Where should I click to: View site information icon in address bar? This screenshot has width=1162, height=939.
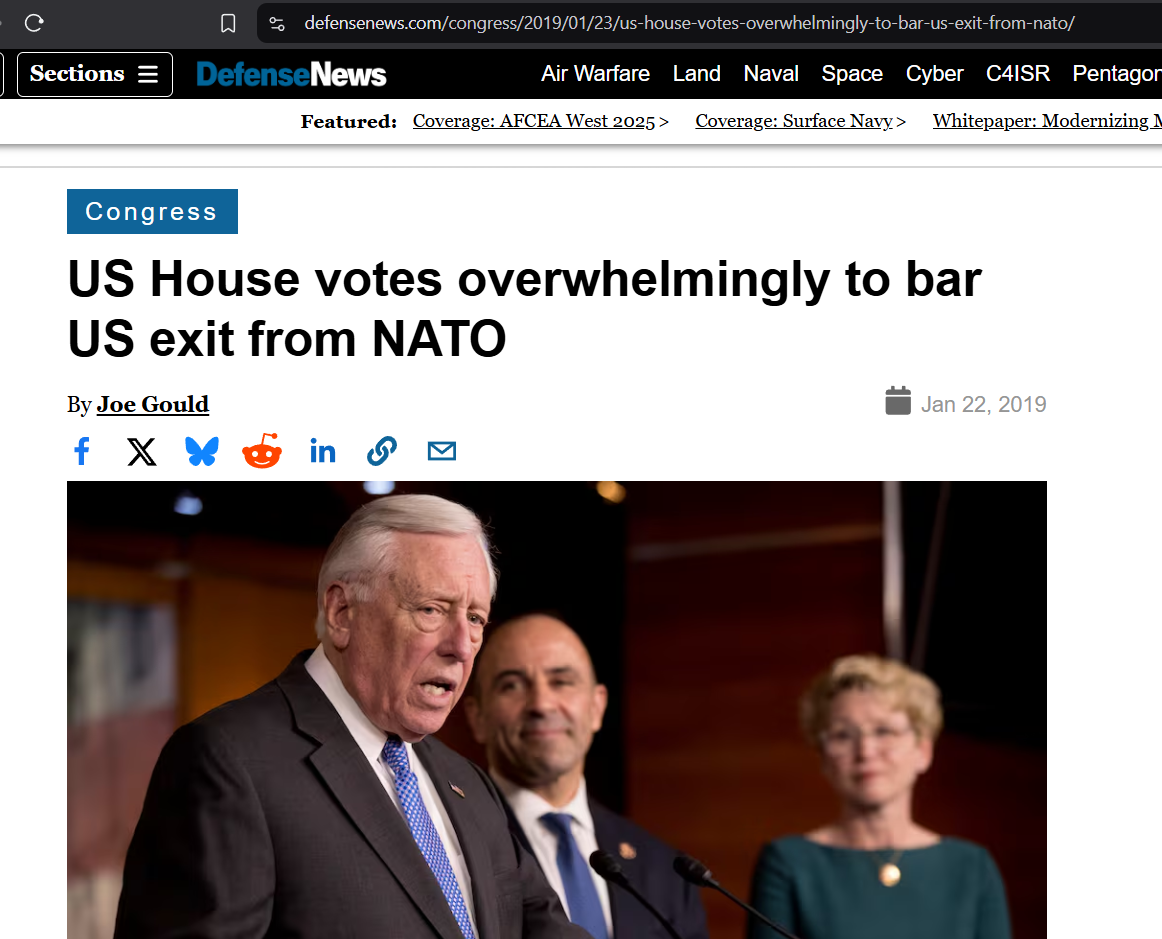tap(277, 24)
